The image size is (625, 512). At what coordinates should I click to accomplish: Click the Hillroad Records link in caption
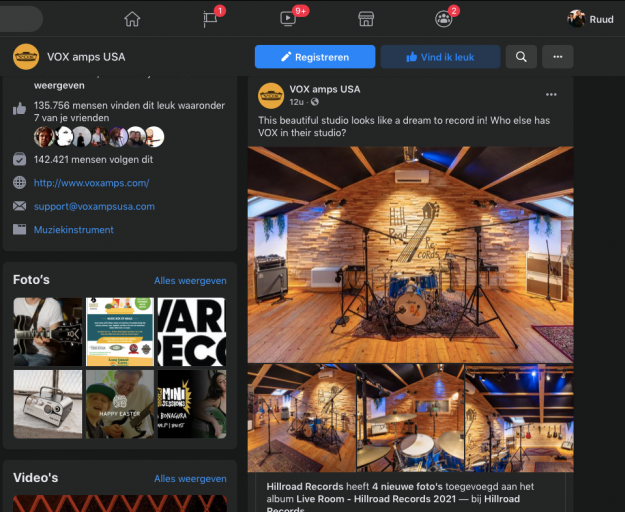305,486
